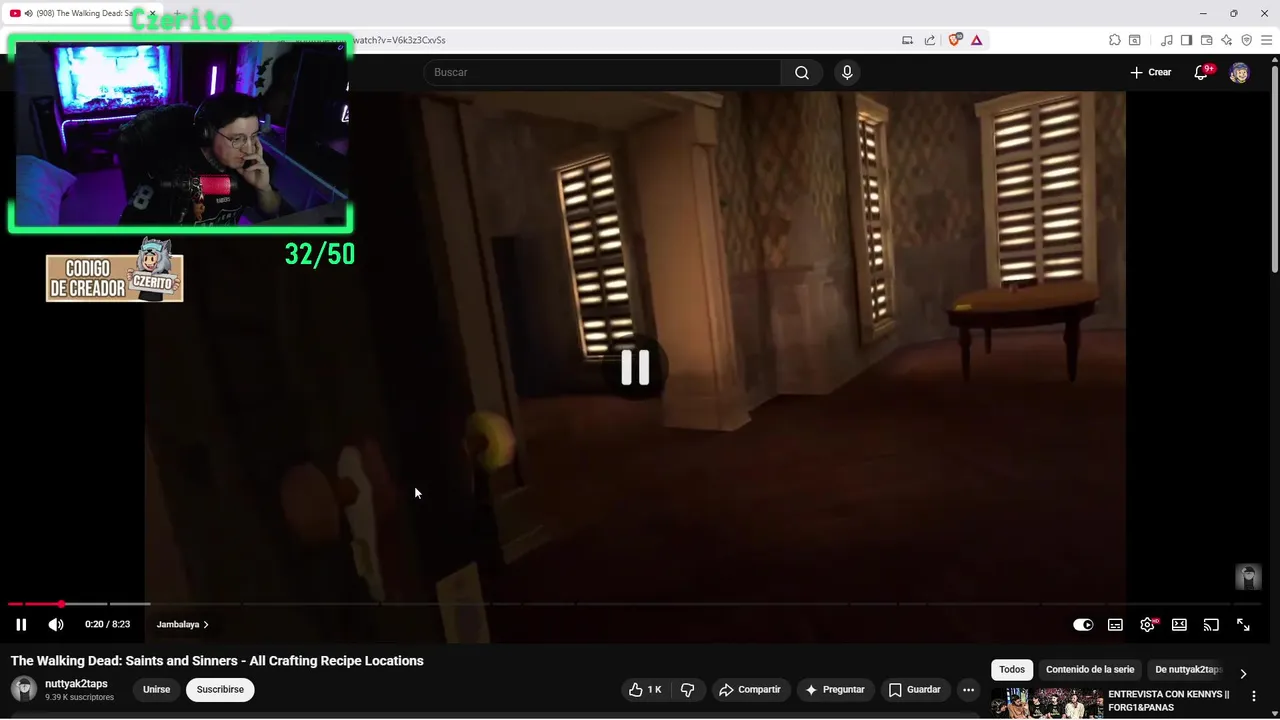Open the media playlist music note icon

[x=1167, y=40]
